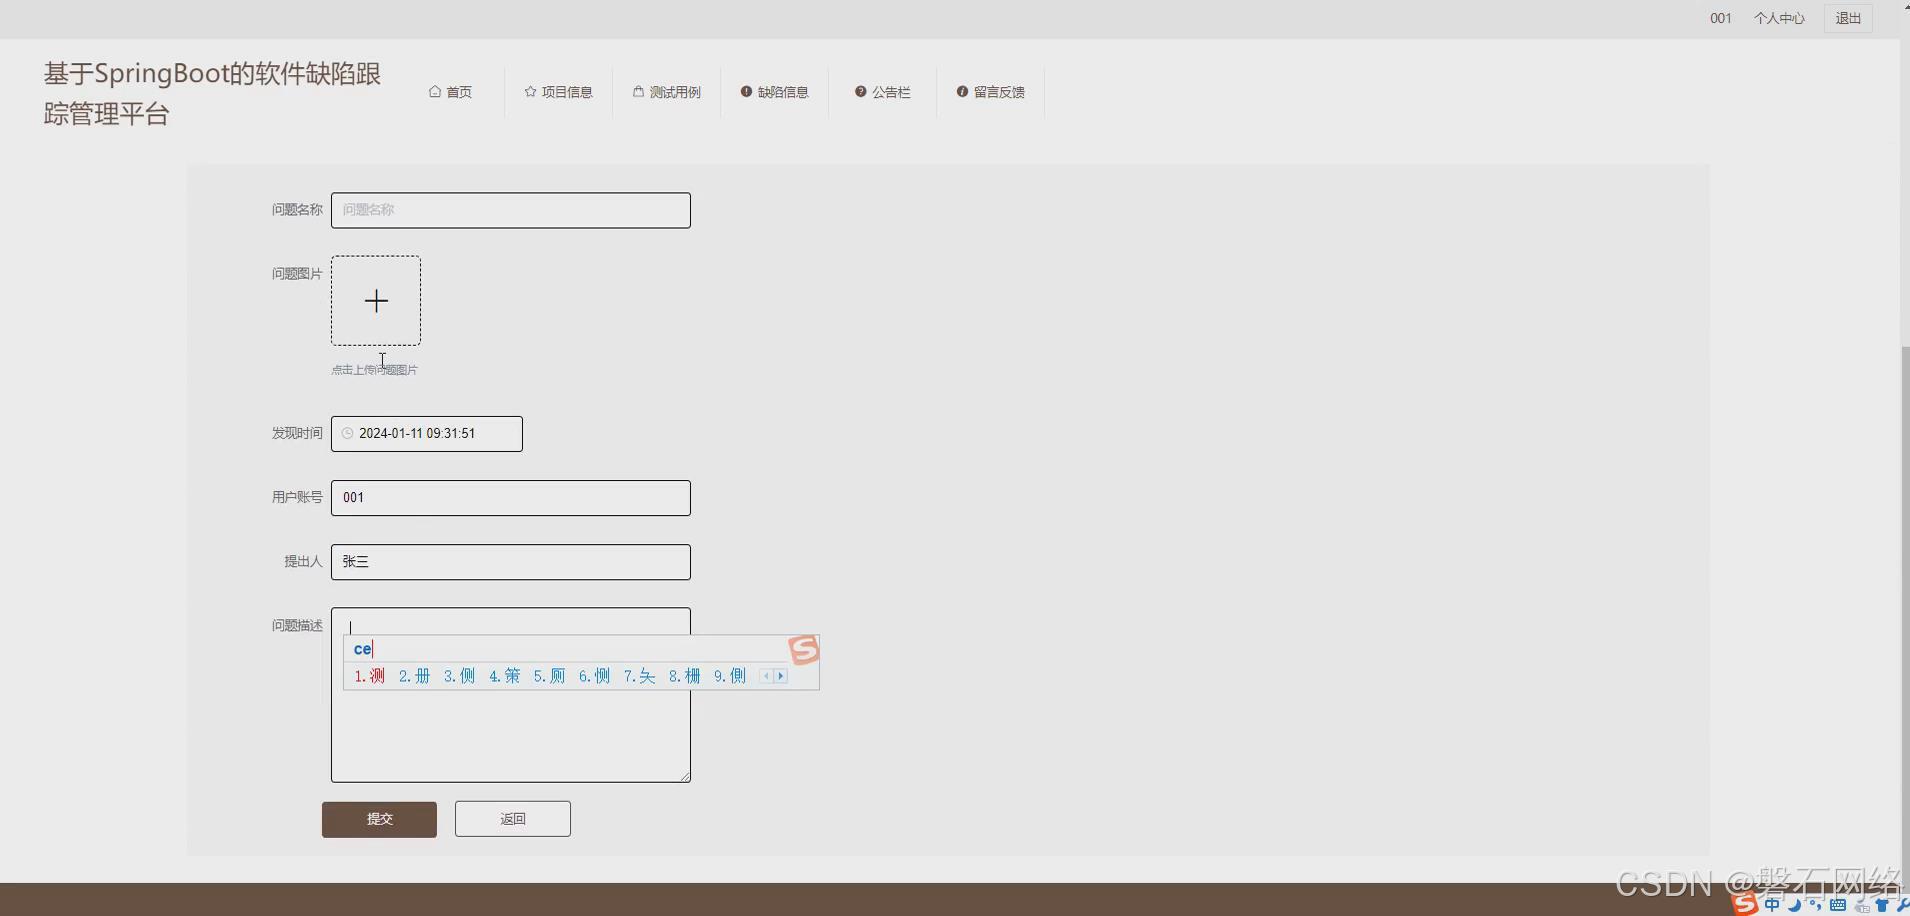Click the home icon beside 首页
Viewport: 1910px width, 916px height.
click(x=435, y=92)
